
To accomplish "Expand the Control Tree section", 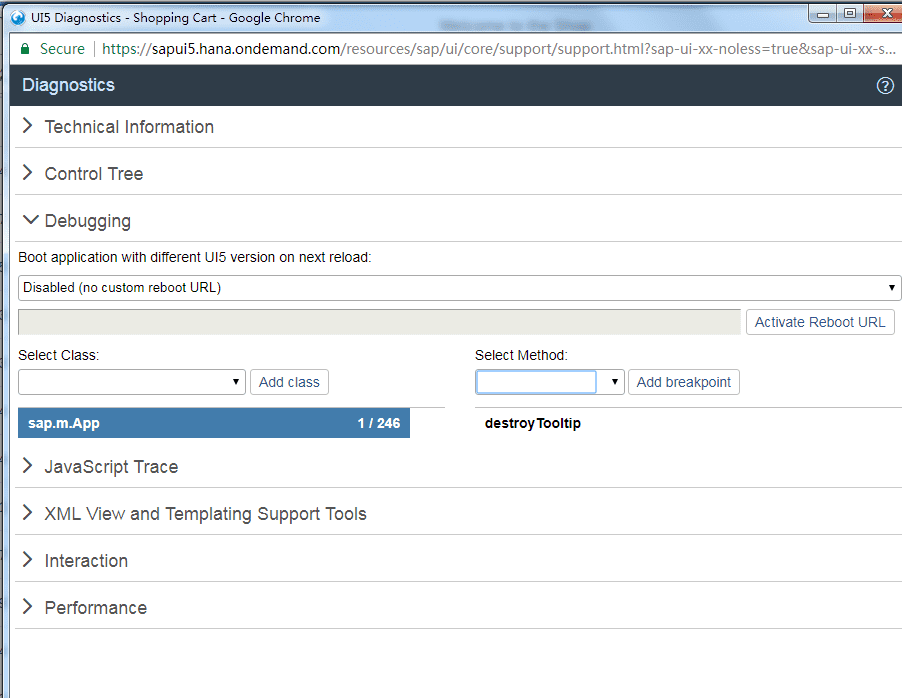I will (x=94, y=174).
